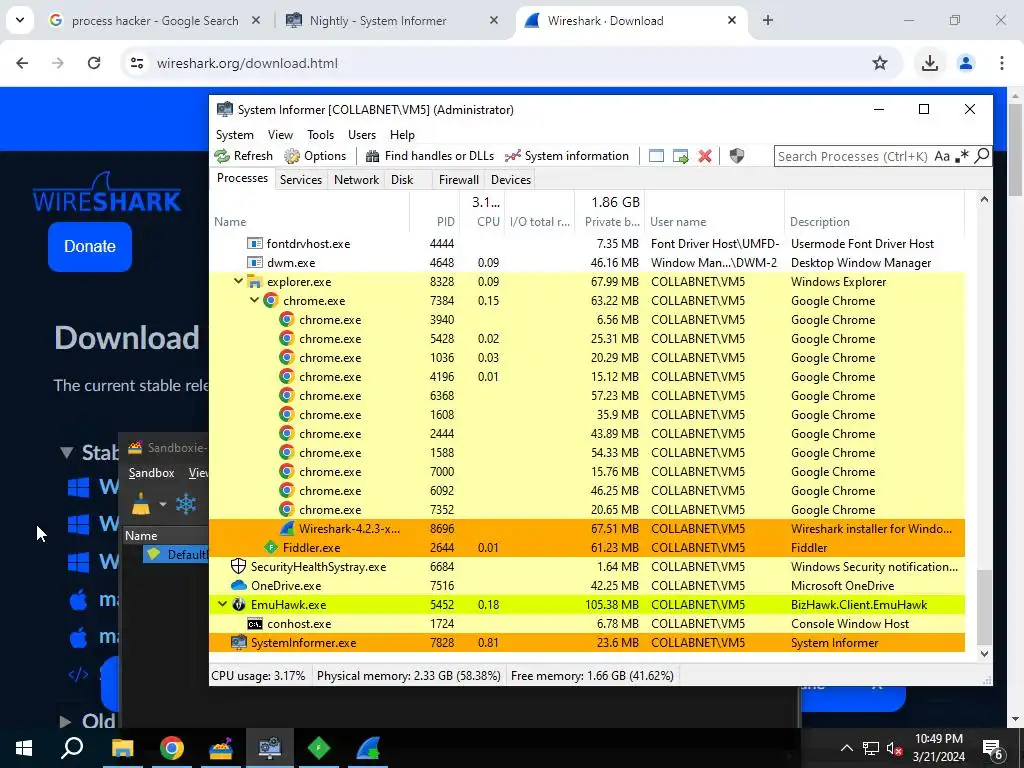Open System information graph window
1024x768 pixels.
pos(567,155)
